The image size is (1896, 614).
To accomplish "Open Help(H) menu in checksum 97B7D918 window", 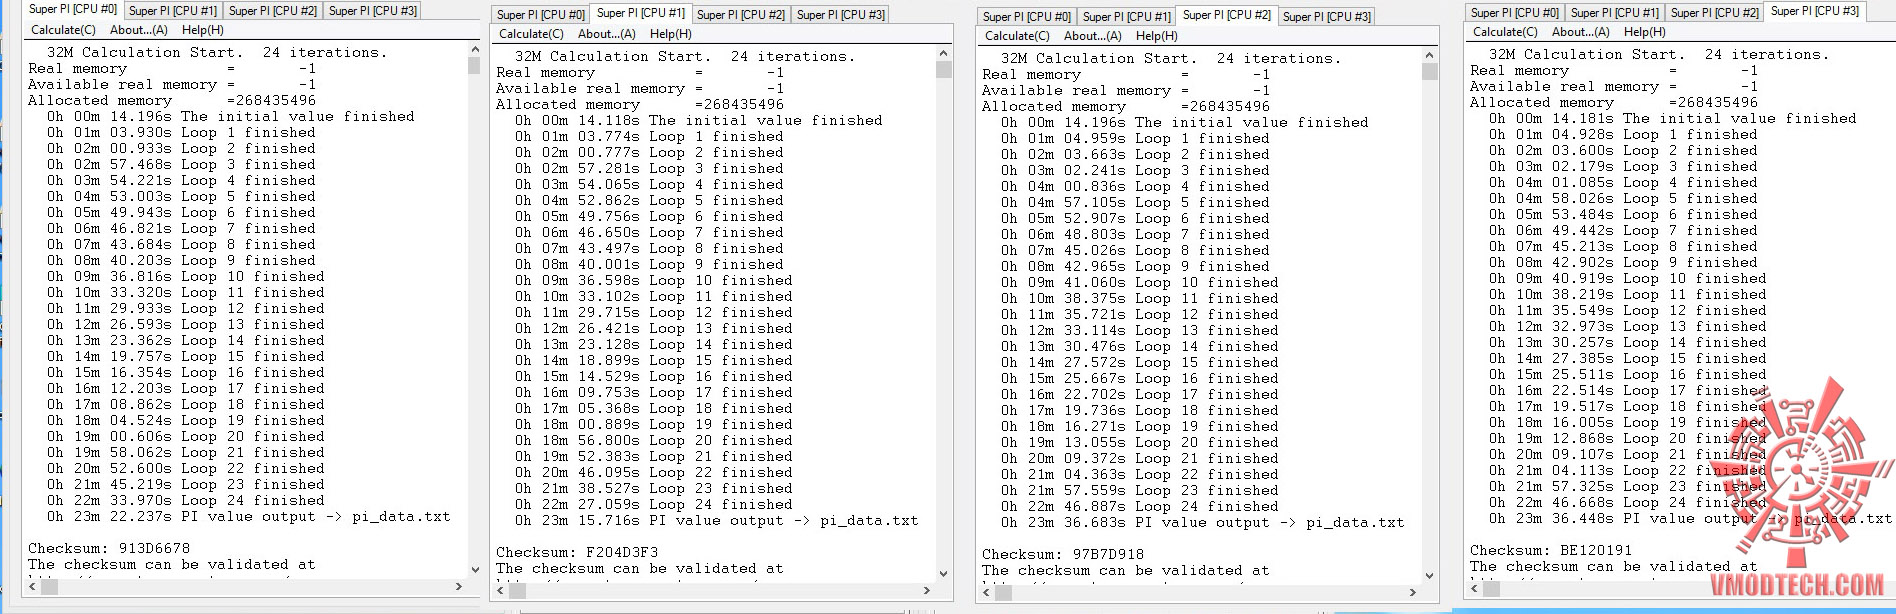I will point(1157,36).
